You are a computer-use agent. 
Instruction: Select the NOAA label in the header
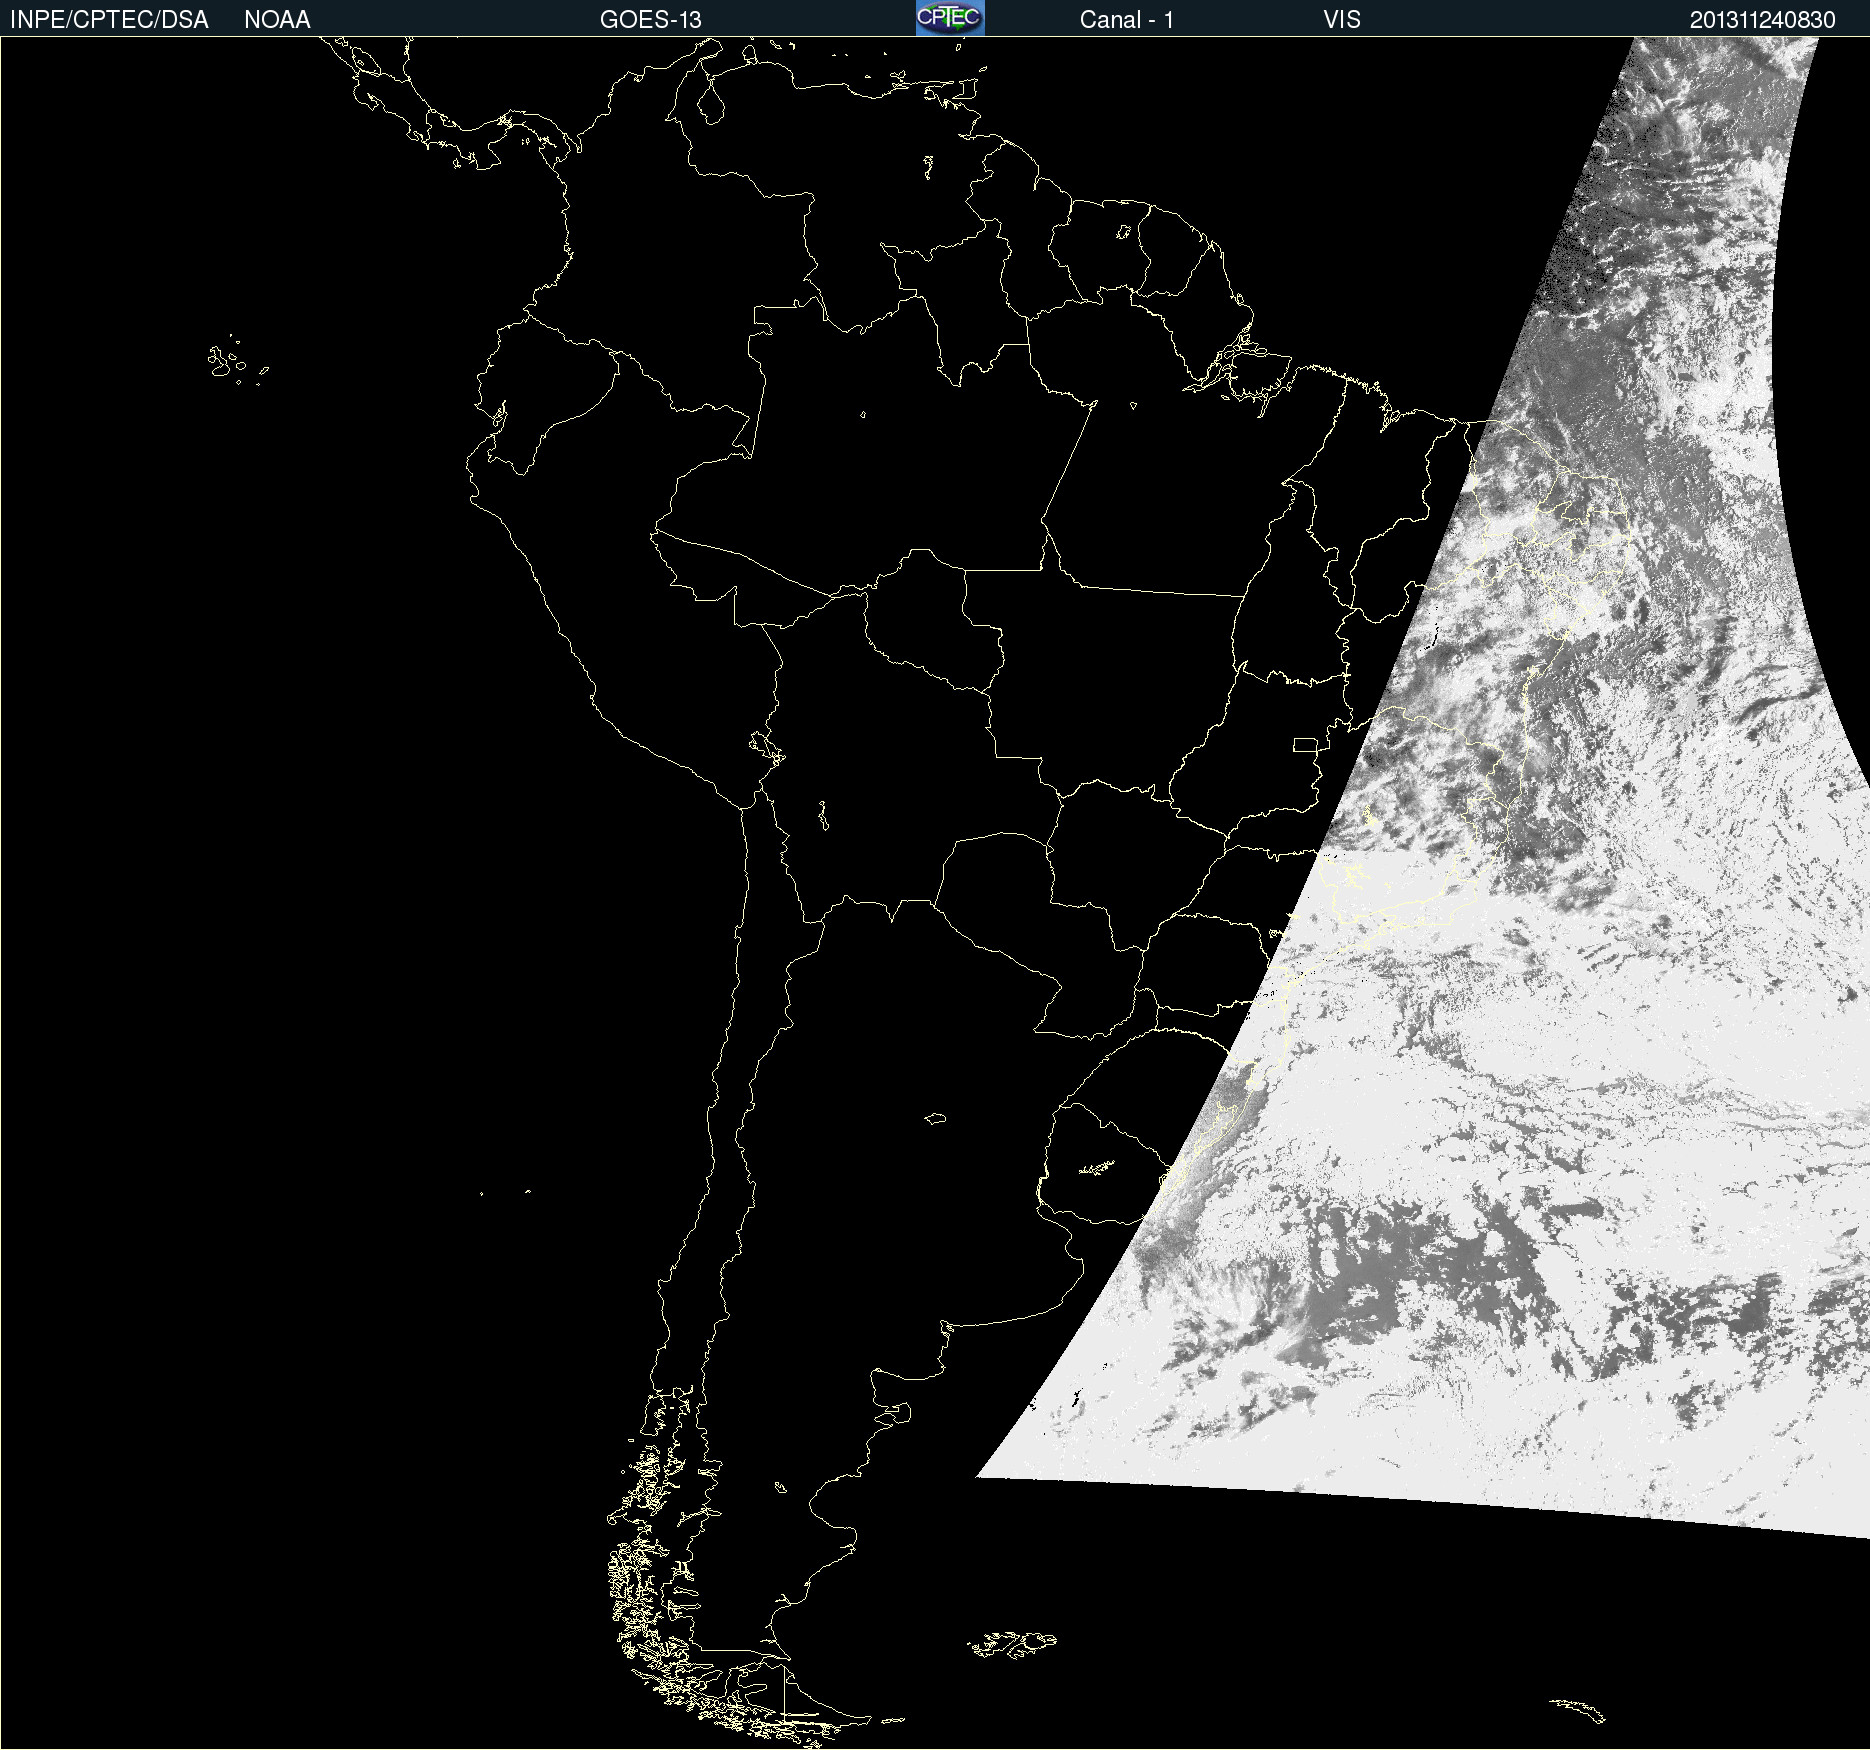click(277, 20)
